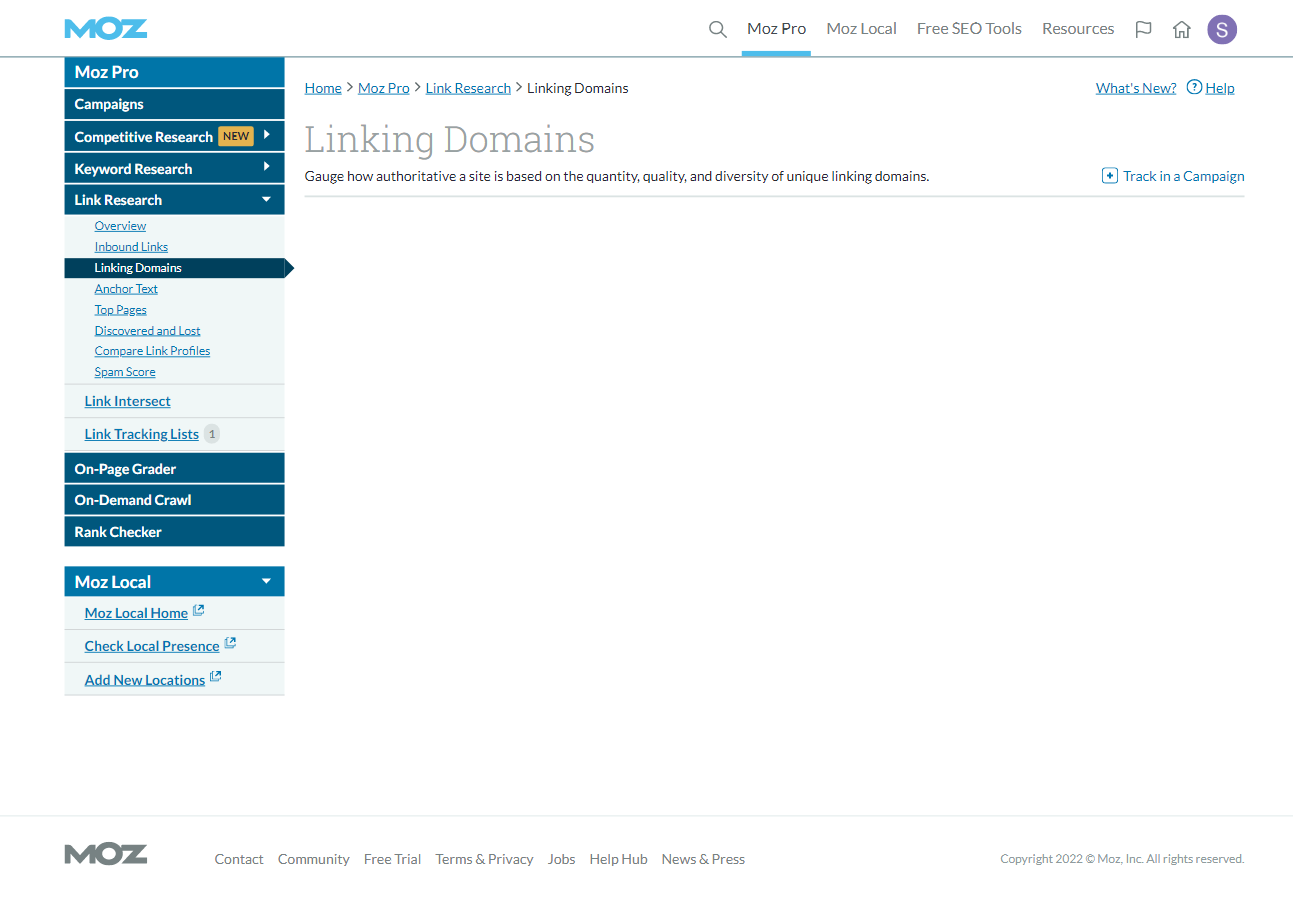Collapse the Moz Local section arrow
Screen dimensions: 1293x910
pos(266,581)
